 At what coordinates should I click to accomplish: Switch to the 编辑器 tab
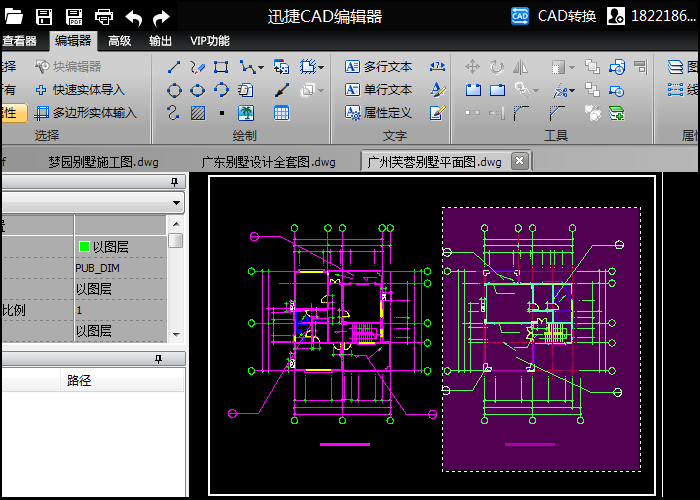(x=73, y=41)
